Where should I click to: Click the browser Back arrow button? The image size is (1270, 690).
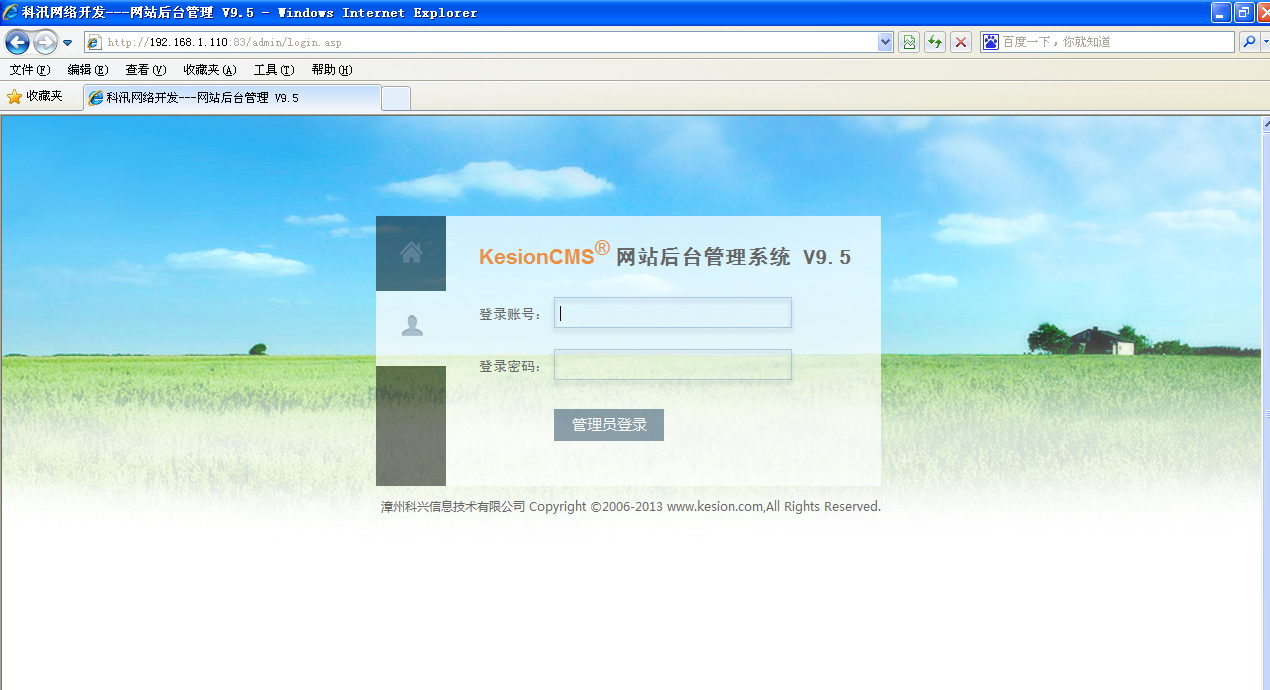coord(17,42)
